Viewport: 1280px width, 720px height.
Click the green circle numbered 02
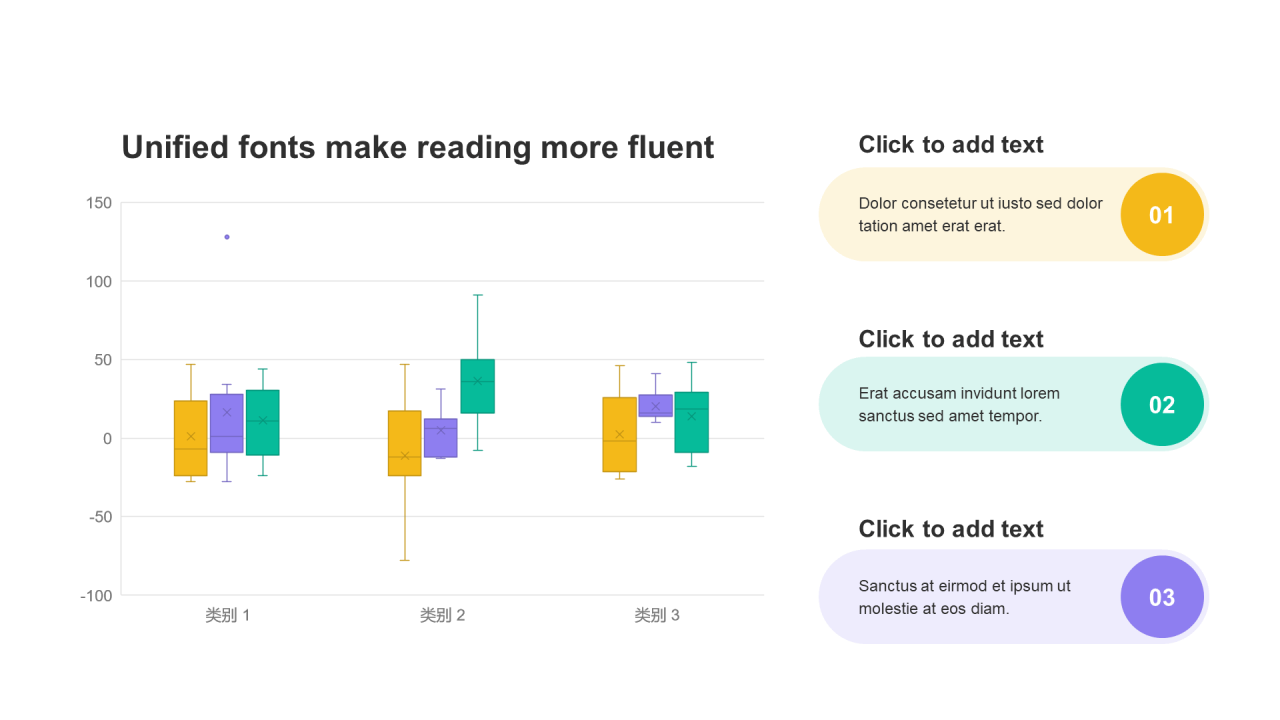coord(1161,405)
